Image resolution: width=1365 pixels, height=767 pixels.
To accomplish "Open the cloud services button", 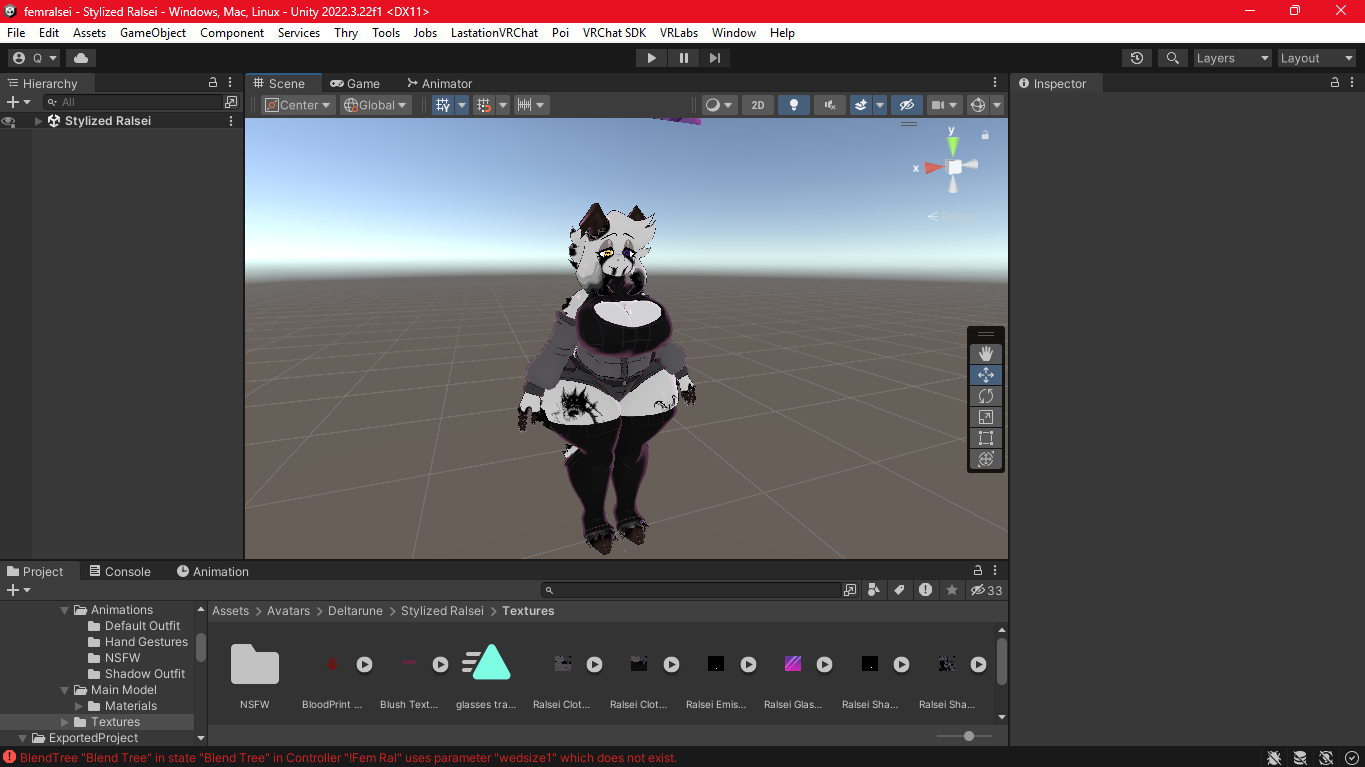I will tap(81, 58).
